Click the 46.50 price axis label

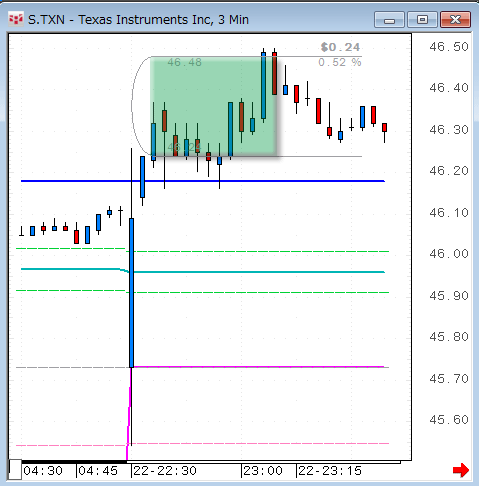pyautogui.click(x=449, y=47)
